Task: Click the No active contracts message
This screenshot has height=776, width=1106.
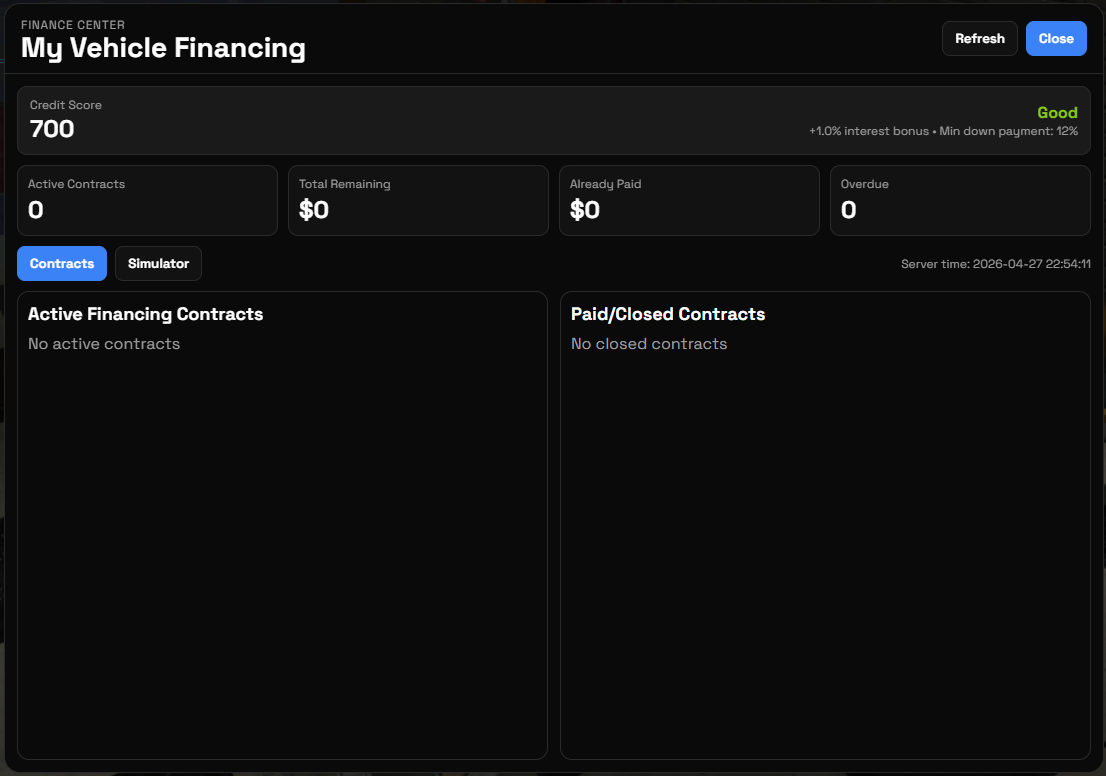Action: point(104,344)
